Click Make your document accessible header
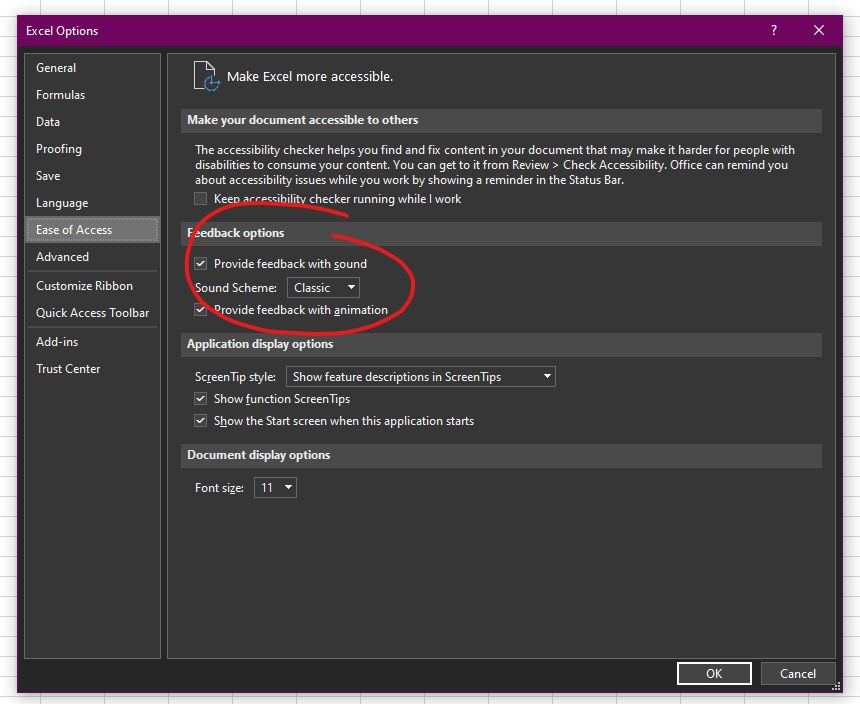The image size is (860, 704). [x=501, y=120]
